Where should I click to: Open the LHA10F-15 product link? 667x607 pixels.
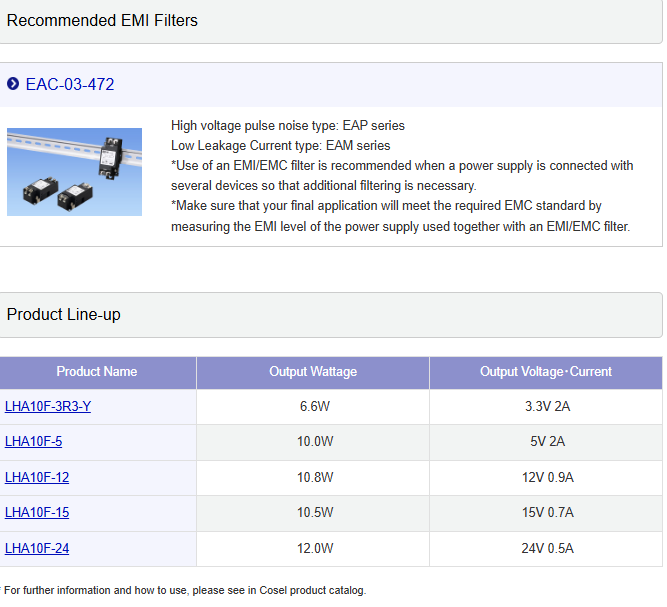pyautogui.click(x=37, y=512)
